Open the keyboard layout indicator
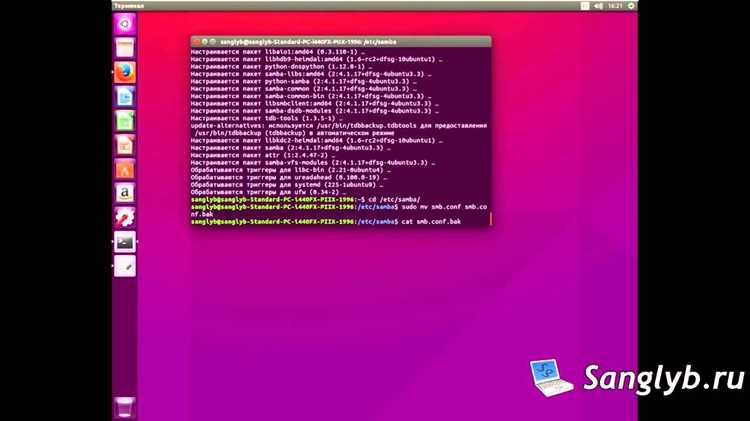The image size is (750, 421). pyautogui.click(x=585, y=6)
